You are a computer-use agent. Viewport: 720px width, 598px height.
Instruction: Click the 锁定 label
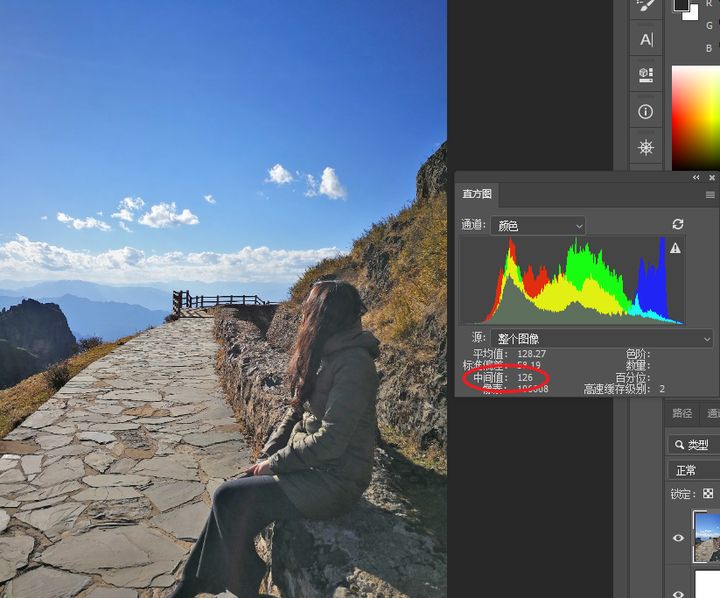(682, 494)
